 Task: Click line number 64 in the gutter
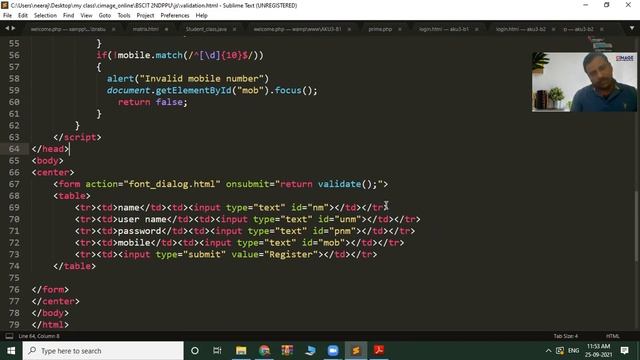tap(14, 149)
